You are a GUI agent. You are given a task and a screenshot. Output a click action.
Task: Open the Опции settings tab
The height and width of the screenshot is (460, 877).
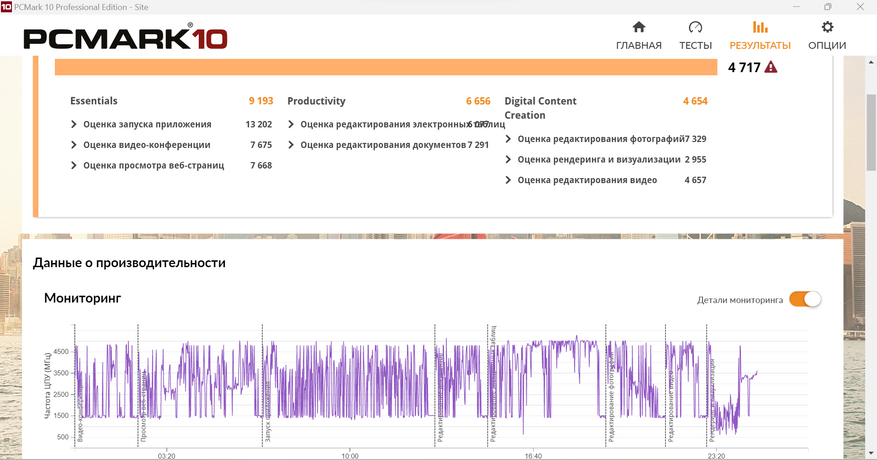point(827,36)
